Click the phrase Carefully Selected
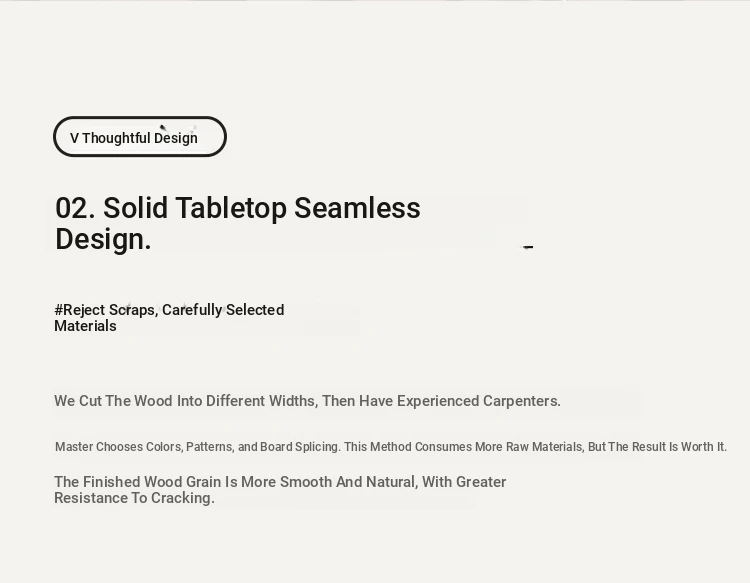This screenshot has height=583, width=750. (223, 310)
